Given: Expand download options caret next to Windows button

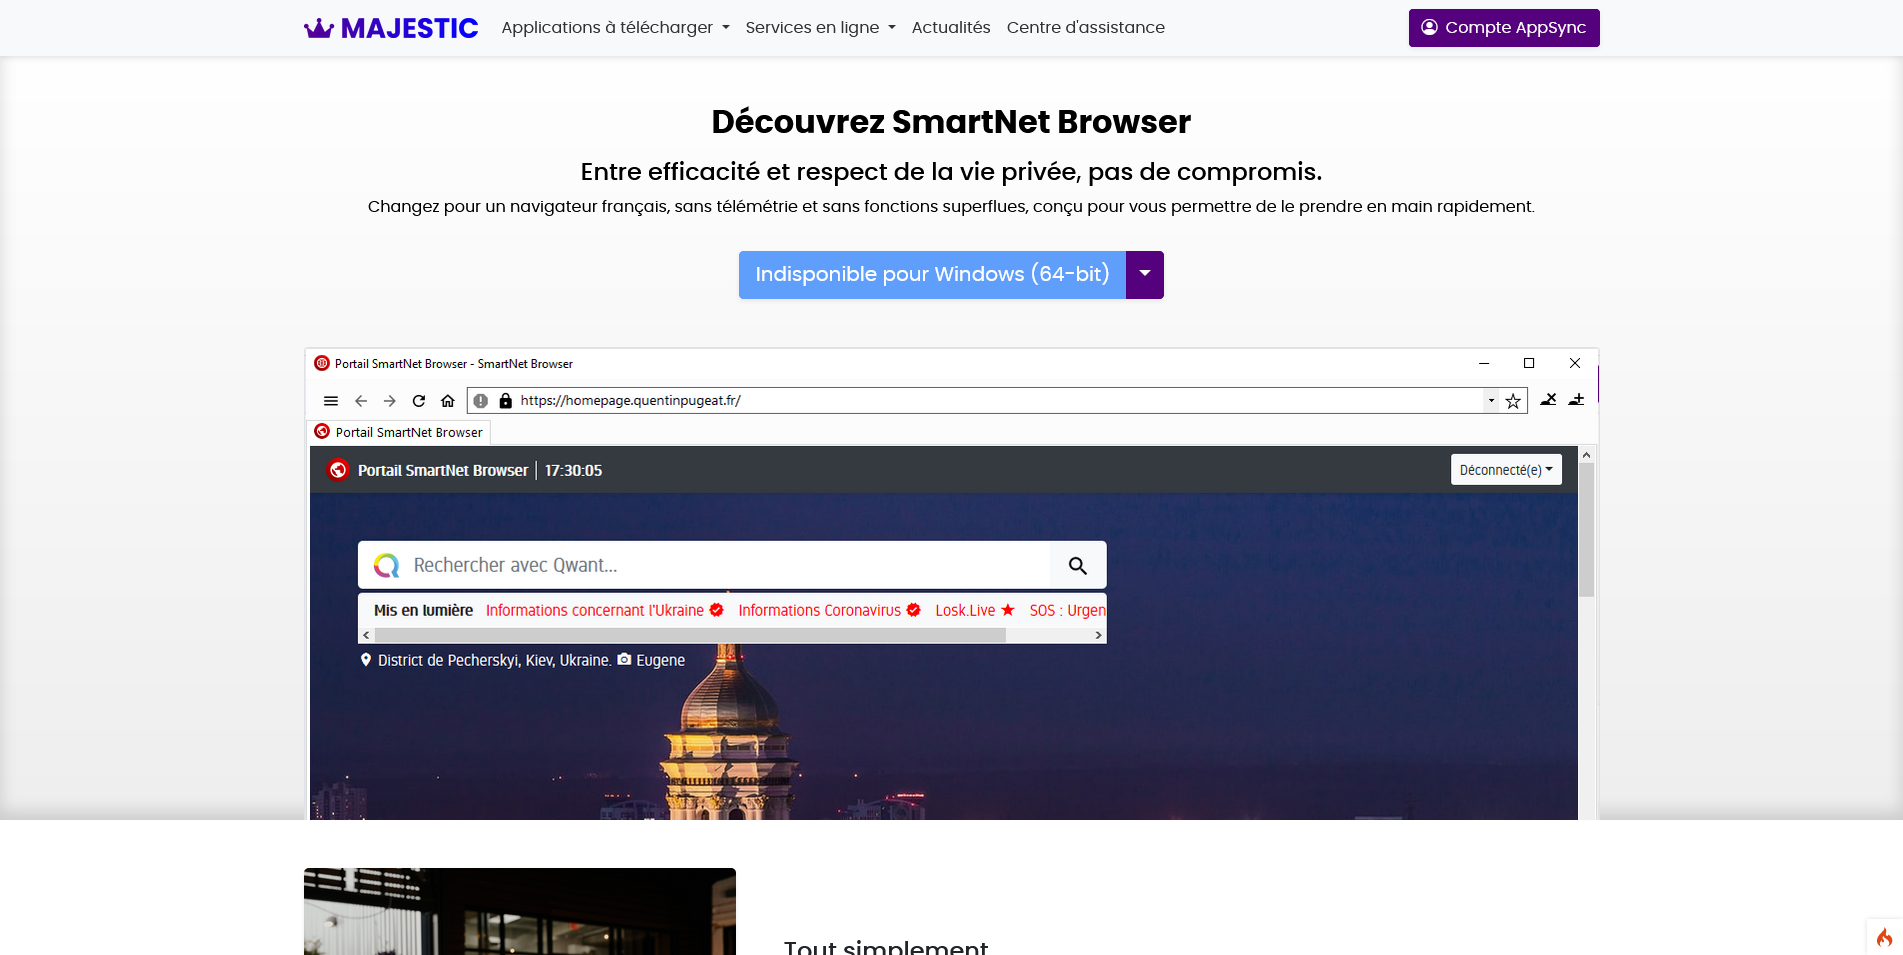Looking at the screenshot, I should point(1145,275).
